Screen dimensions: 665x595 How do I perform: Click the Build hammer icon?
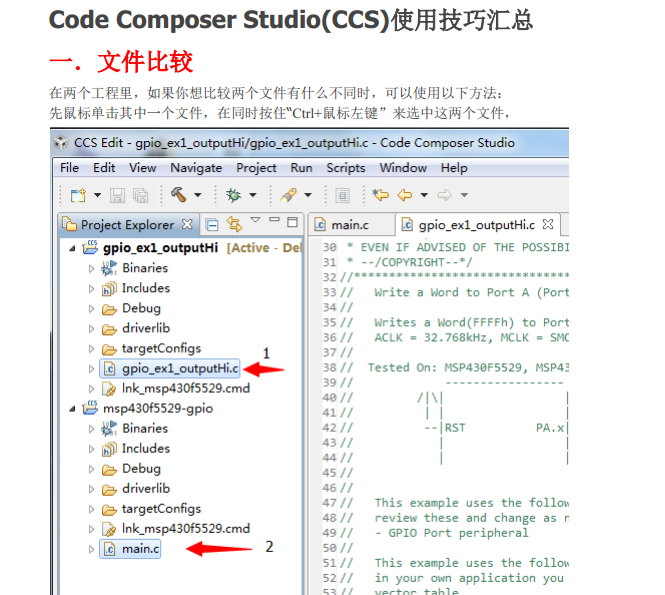point(179,195)
